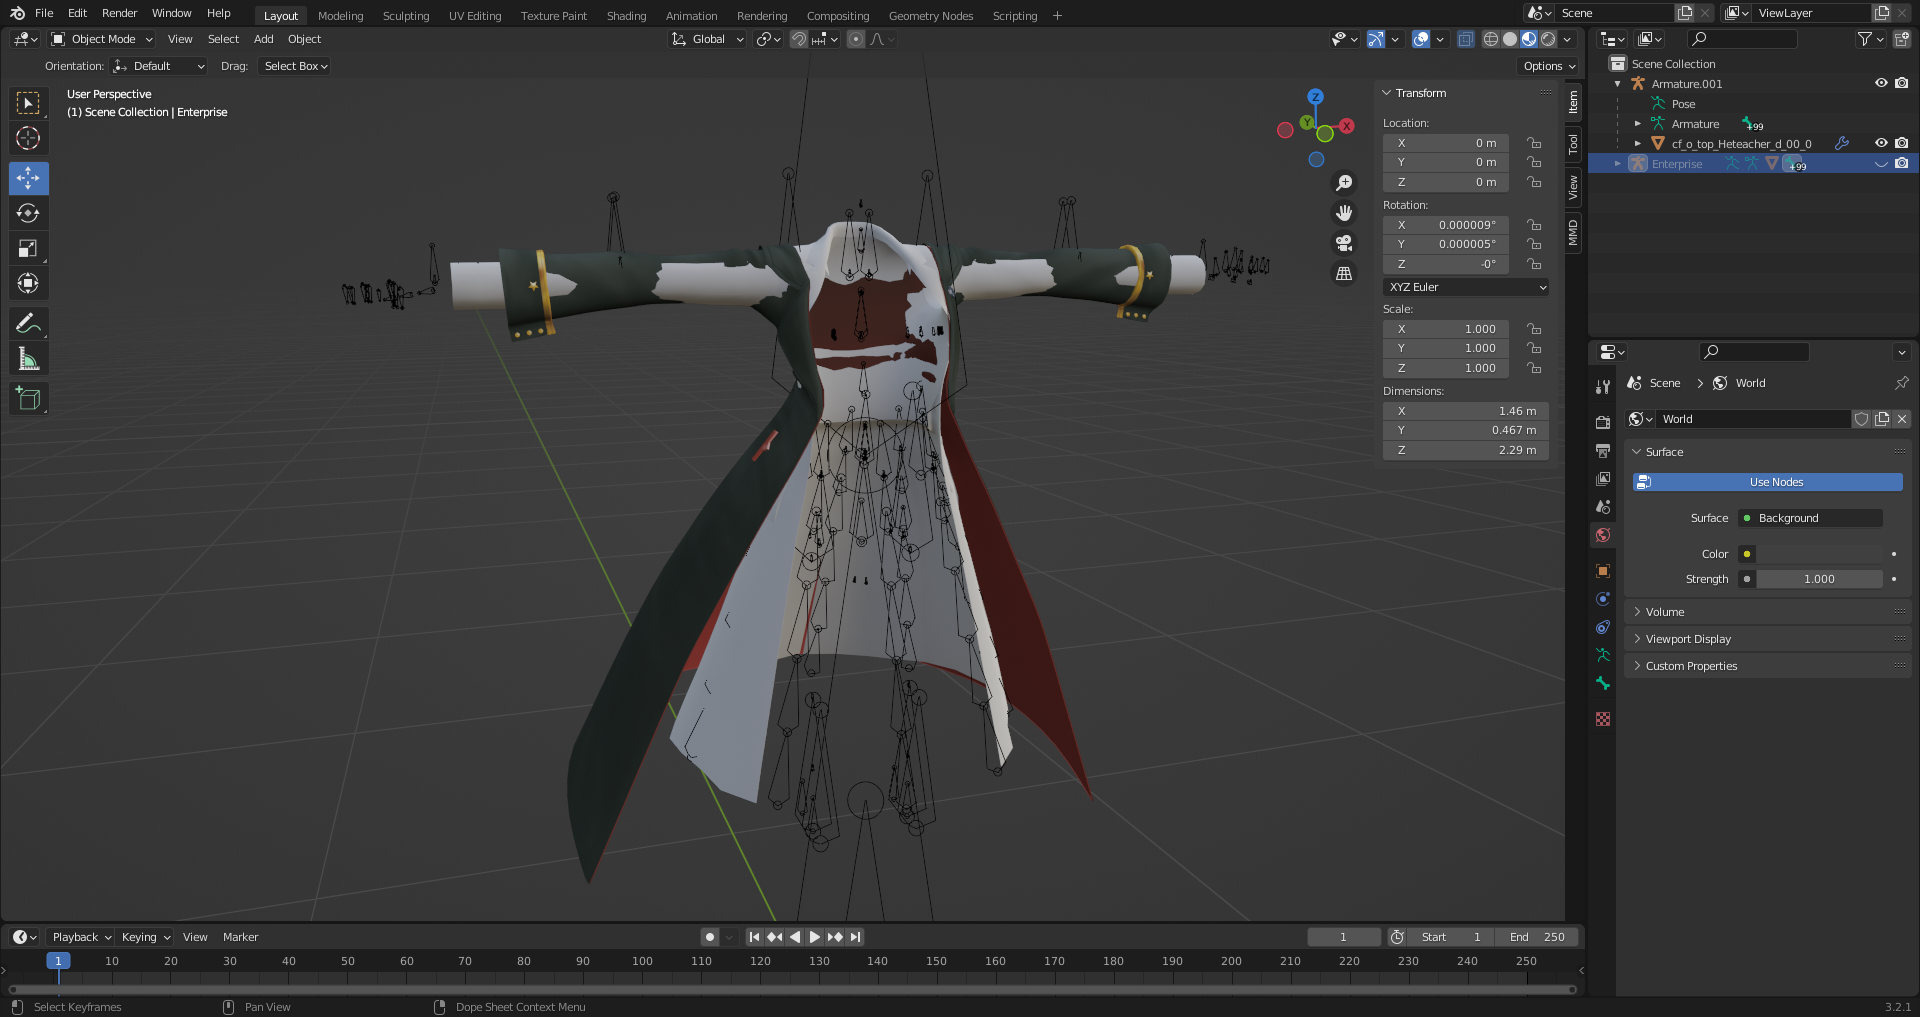The image size is (1920, 1017).
Task: Toggle auto keying record button
Action: [710, 937]
